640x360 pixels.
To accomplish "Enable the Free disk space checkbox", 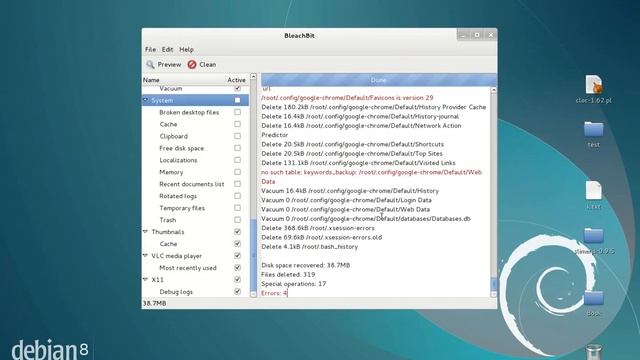I will [x=237, y=148].
